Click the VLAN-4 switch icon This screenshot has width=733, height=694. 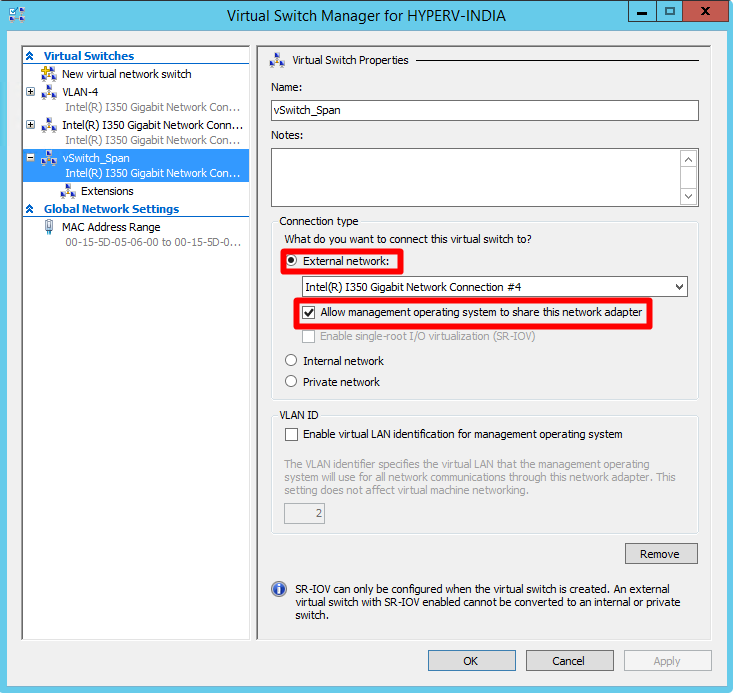click(x=49, y=92)
